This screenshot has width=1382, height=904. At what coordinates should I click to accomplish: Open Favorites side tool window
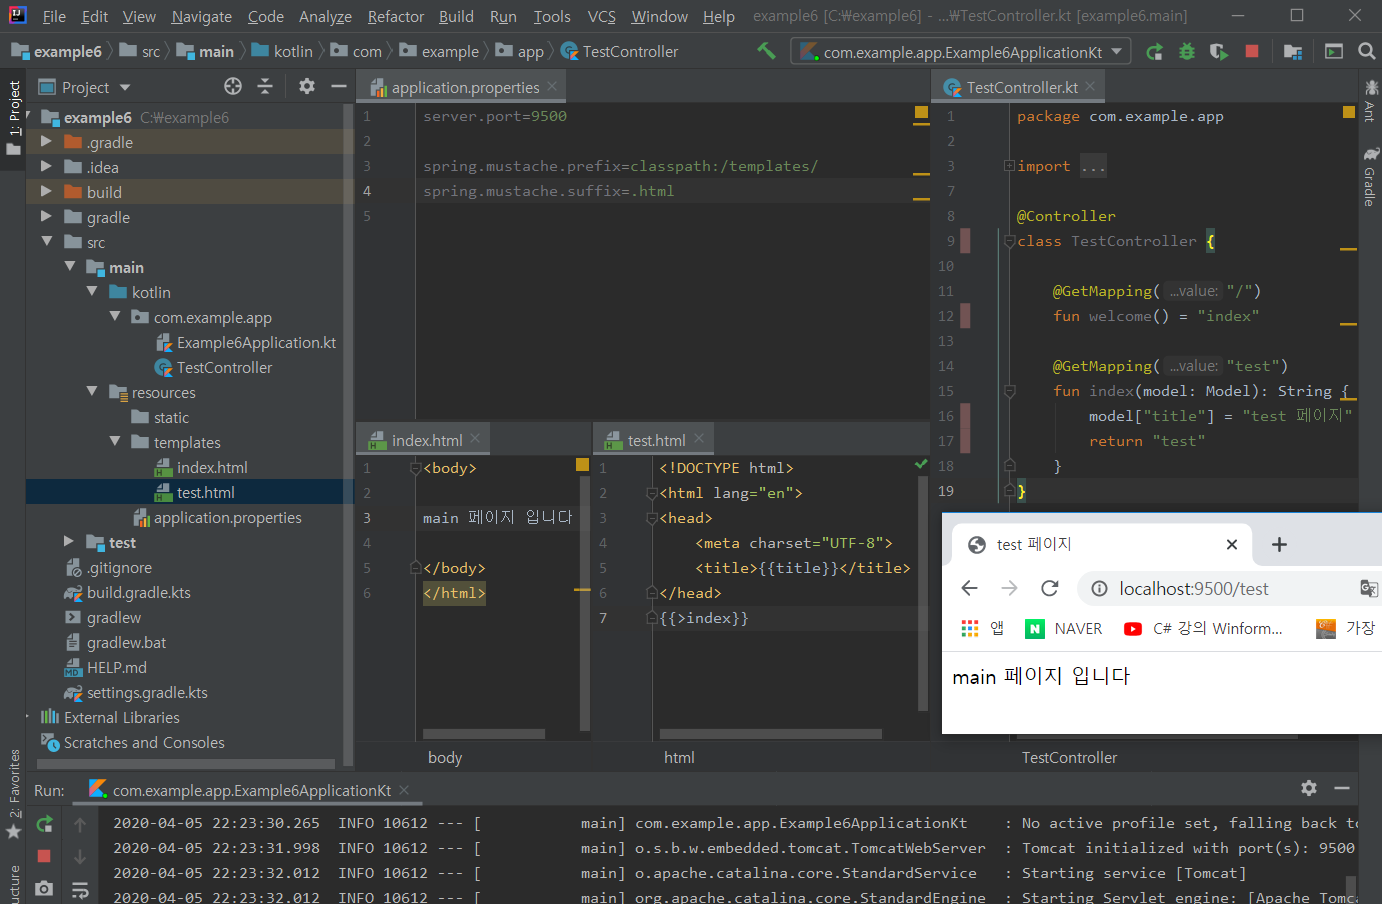(x=14, y=796)
